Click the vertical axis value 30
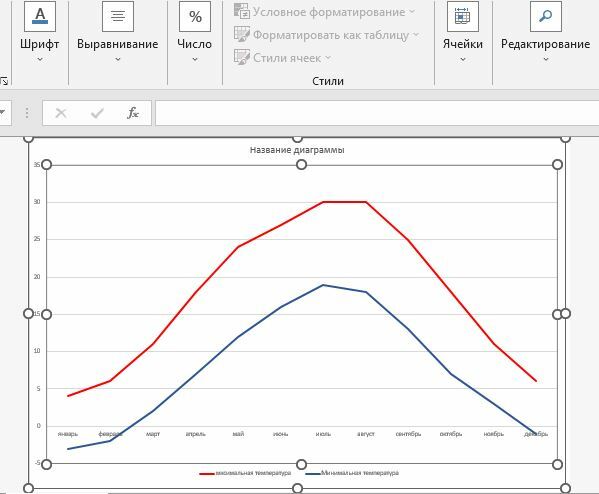 click(37, 202)
